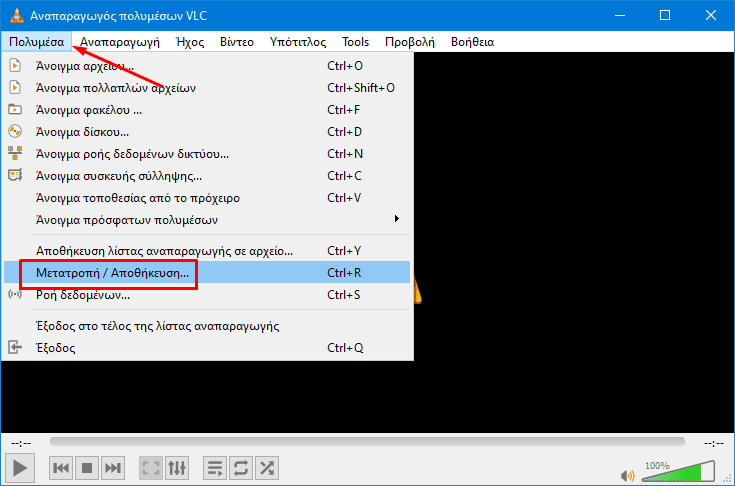
Task: Expand Άνοιγμα πρόσφατων πολυμέσων submenu
Action: coord(207,220)
